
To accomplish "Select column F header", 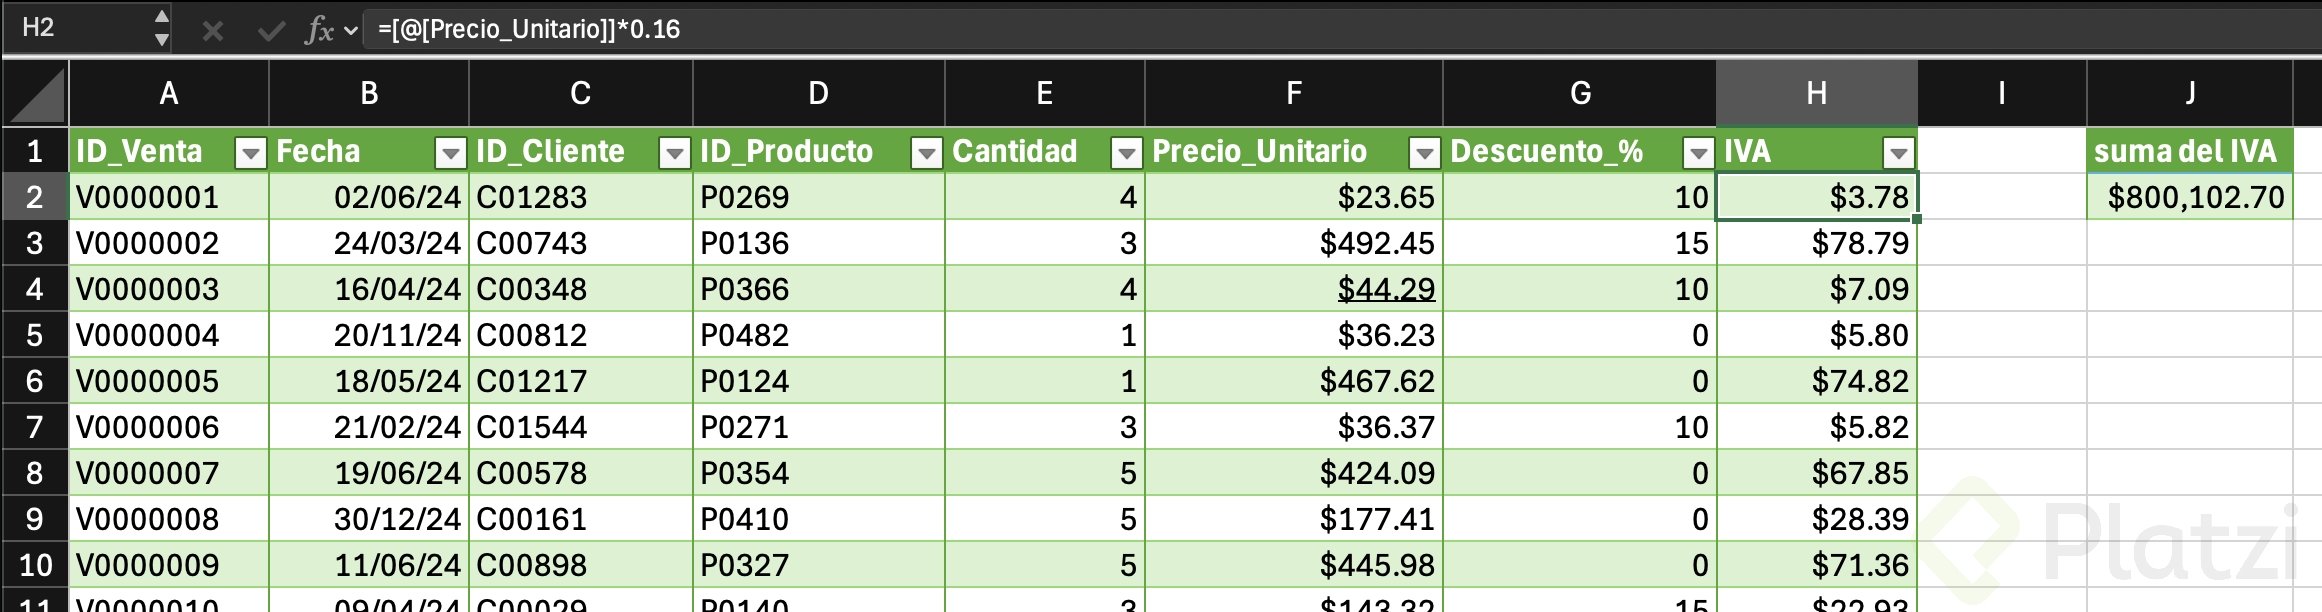I will 1293,94.
